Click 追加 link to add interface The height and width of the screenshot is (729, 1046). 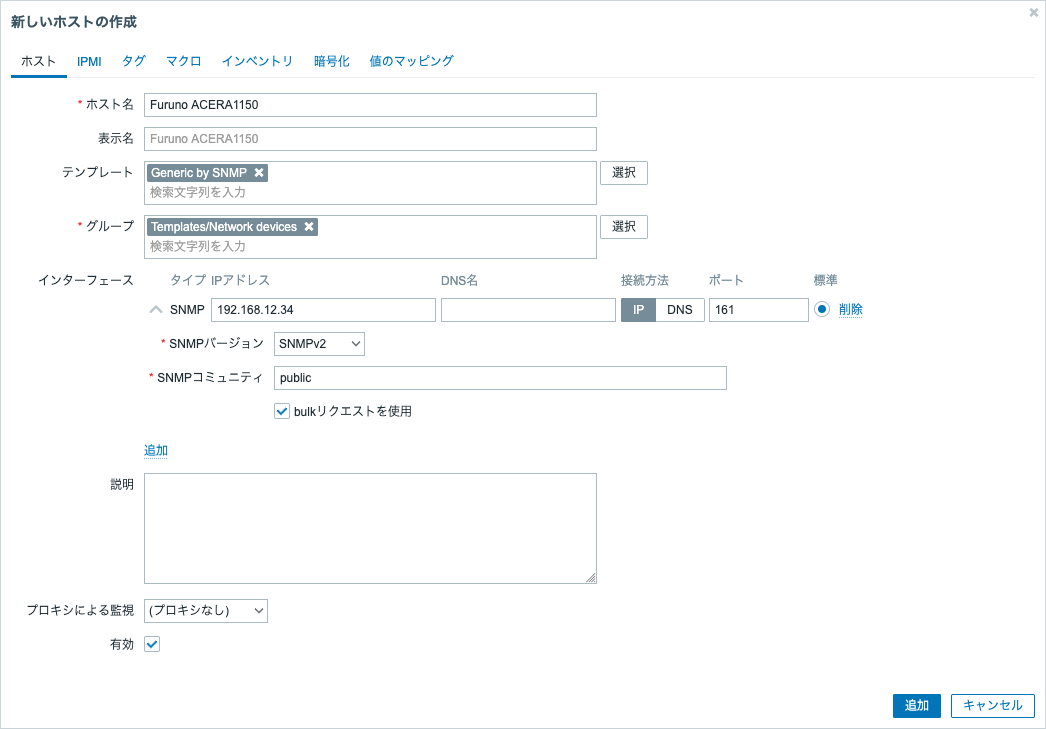click(x=155, y=450)
